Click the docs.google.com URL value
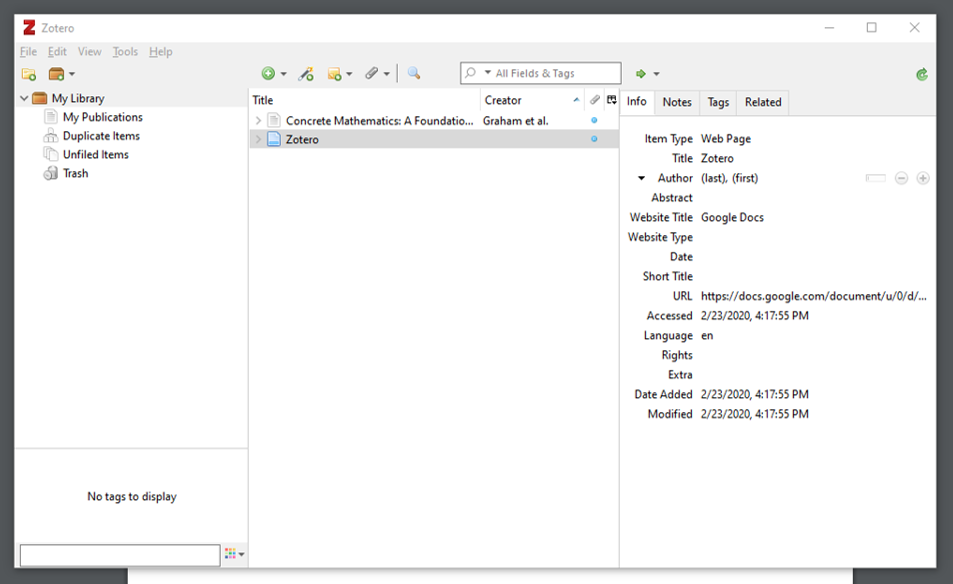 (x=814, y=296)
